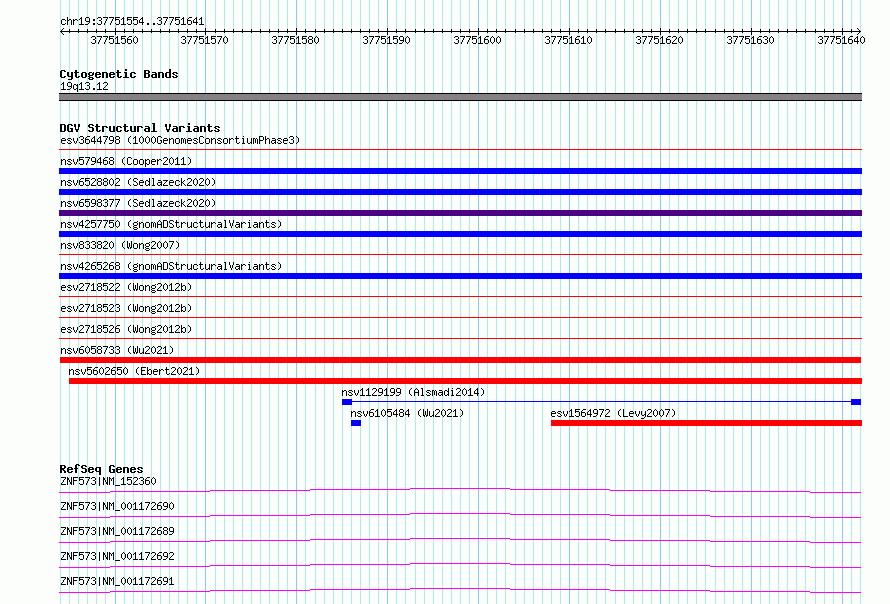Open gene label ZNF573|NM_152360
This screenshot has height=604, width=890.
[108, 481]
